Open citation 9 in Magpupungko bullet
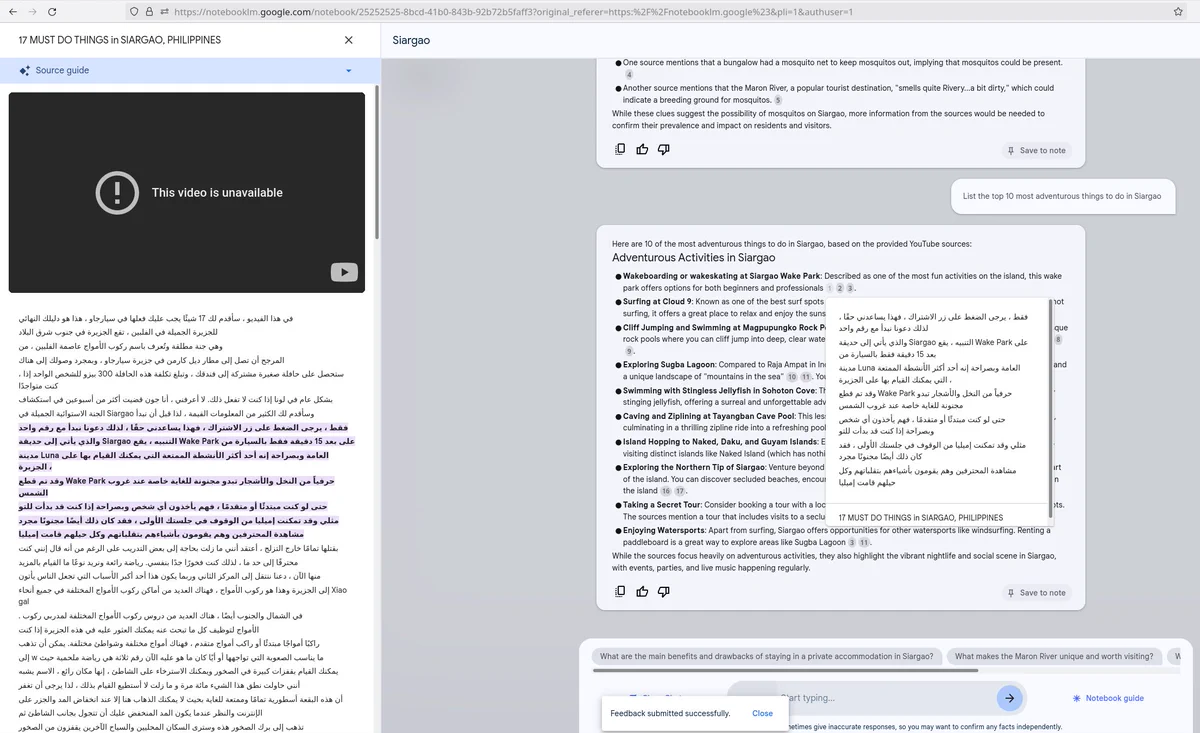 coord(629,351)
